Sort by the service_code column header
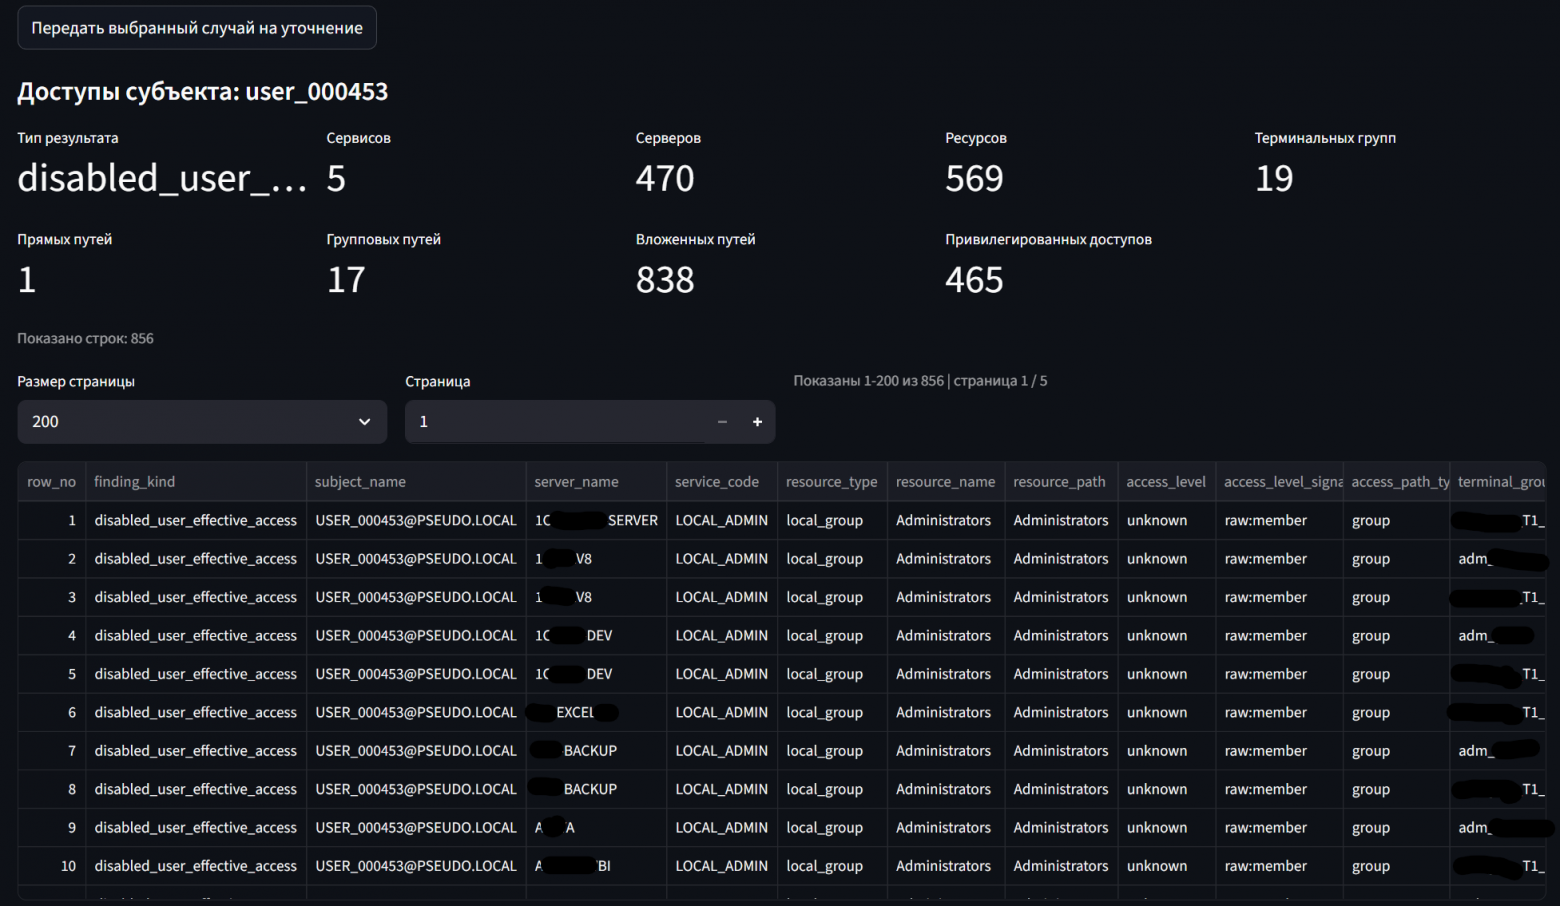Viewport: 1560px width, 906px height. [722, 482]
